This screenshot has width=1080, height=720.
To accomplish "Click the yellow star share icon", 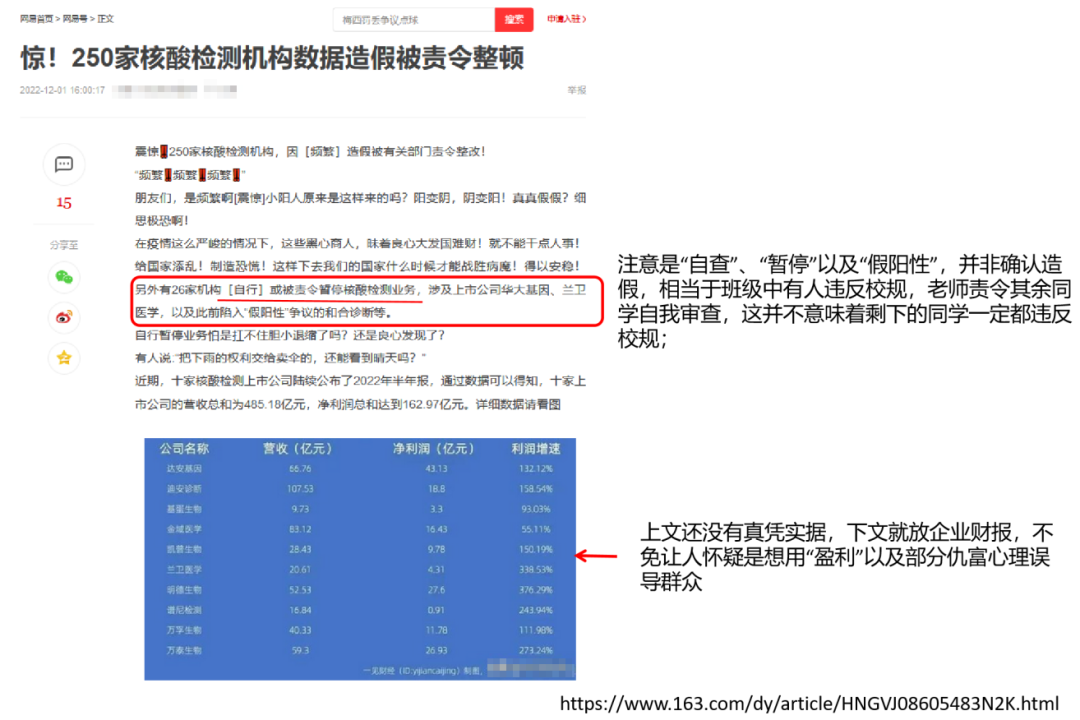I will point(63,358).
